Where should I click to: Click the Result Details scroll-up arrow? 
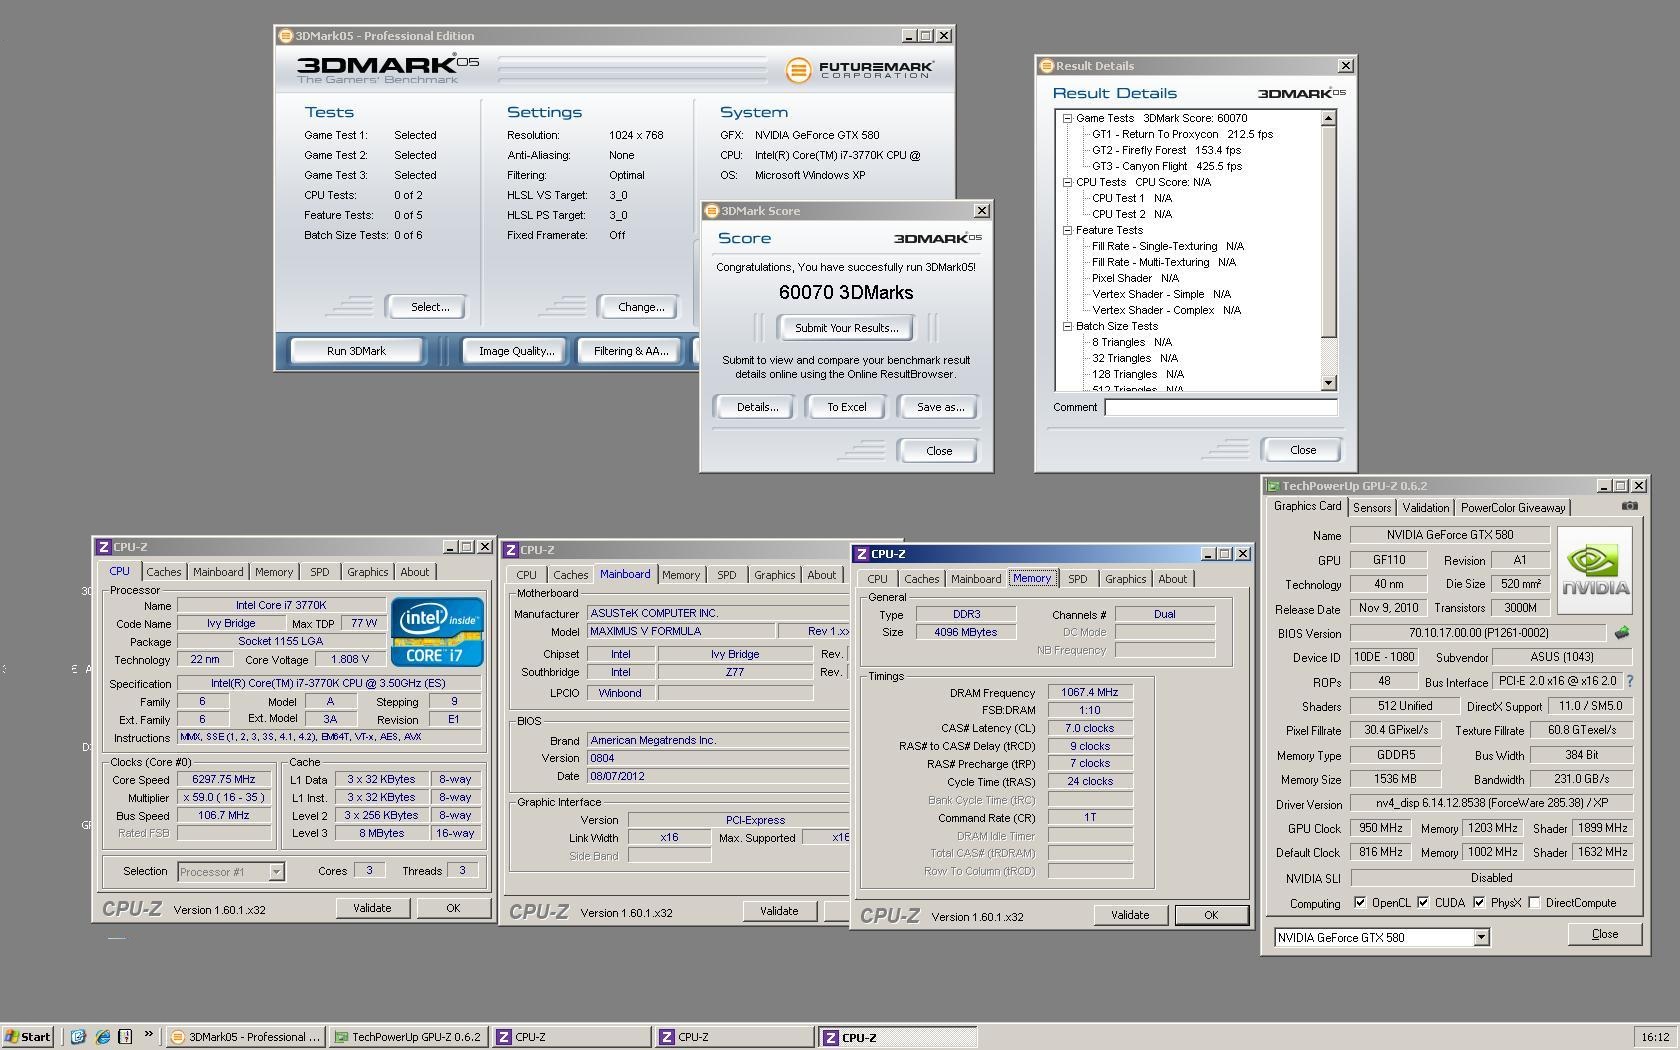(x=1328, y=118)
